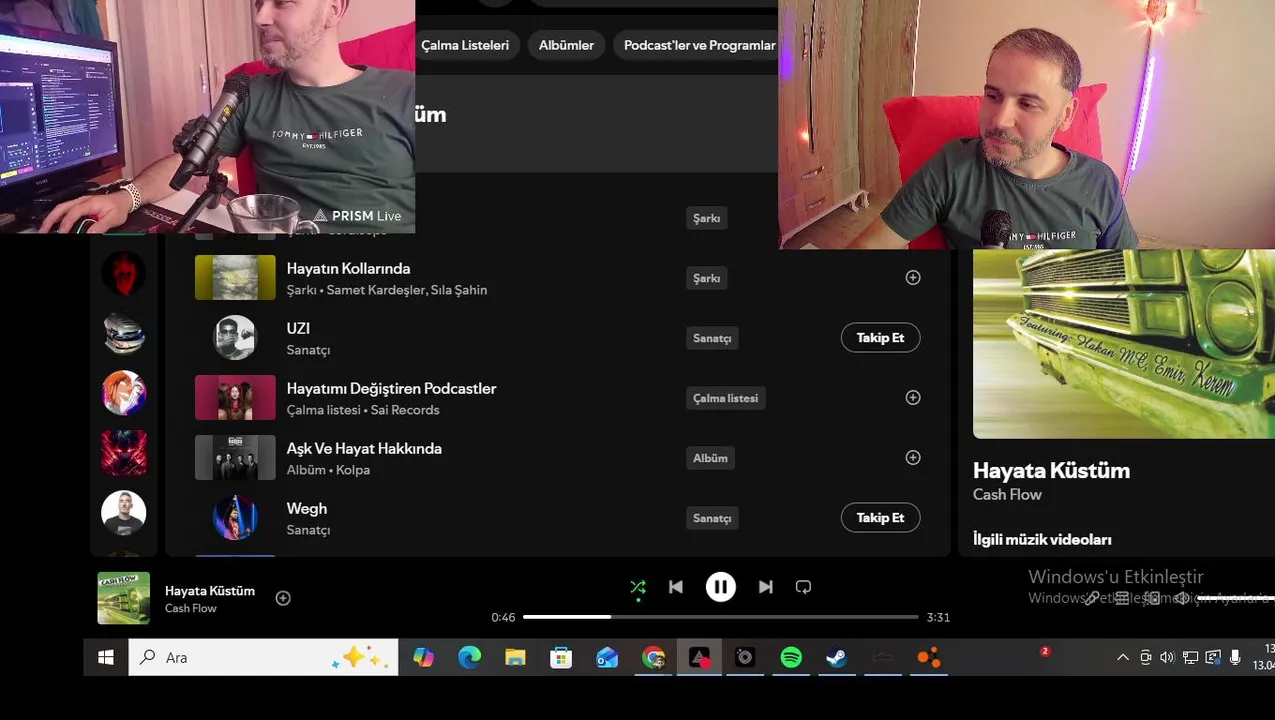Open File Explorer from taskbar
This screenshot has height=720, width=1275.
click(x=515, y=657)
